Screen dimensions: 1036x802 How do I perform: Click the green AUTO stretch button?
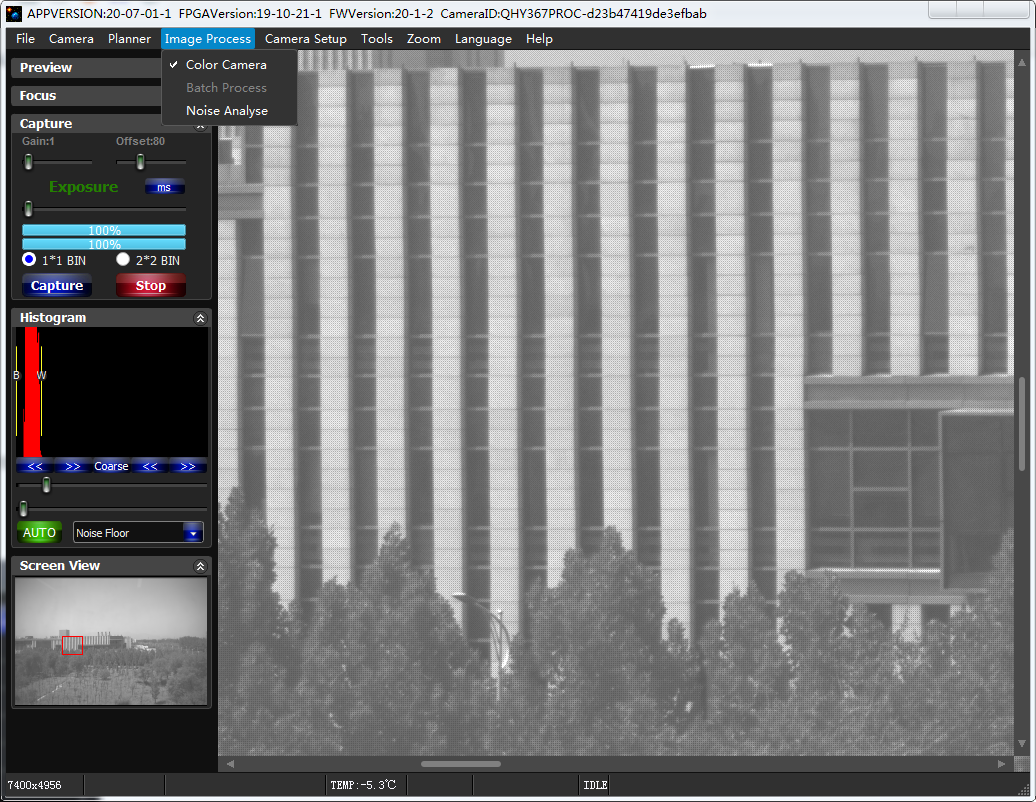[x=40, y=532]
